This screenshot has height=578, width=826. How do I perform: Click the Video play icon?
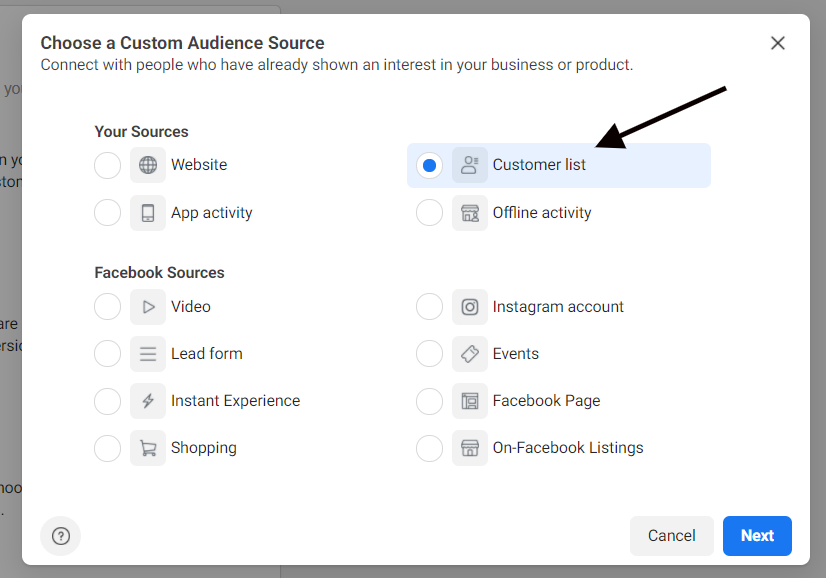[148, 306]
